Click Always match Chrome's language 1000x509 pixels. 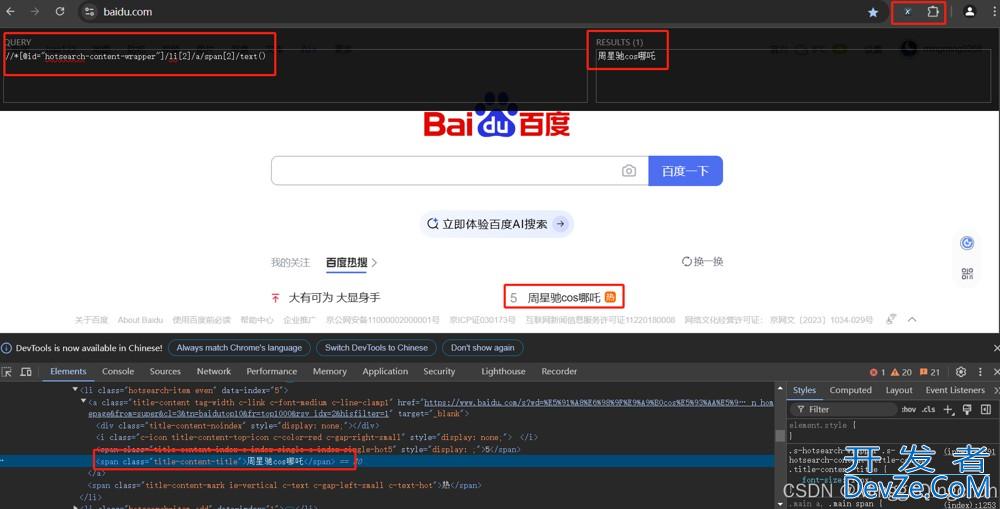click(x=239, y=348)
